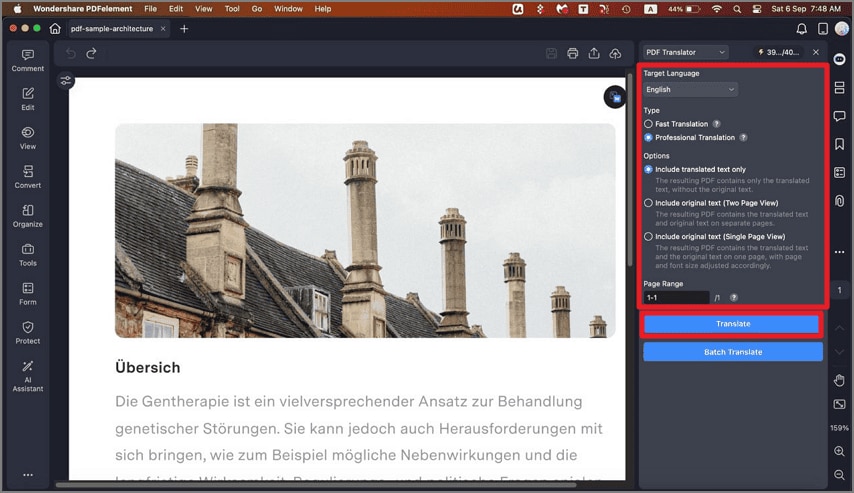
Task: Click the horizontal scrollbar below document
Action: 316,484
